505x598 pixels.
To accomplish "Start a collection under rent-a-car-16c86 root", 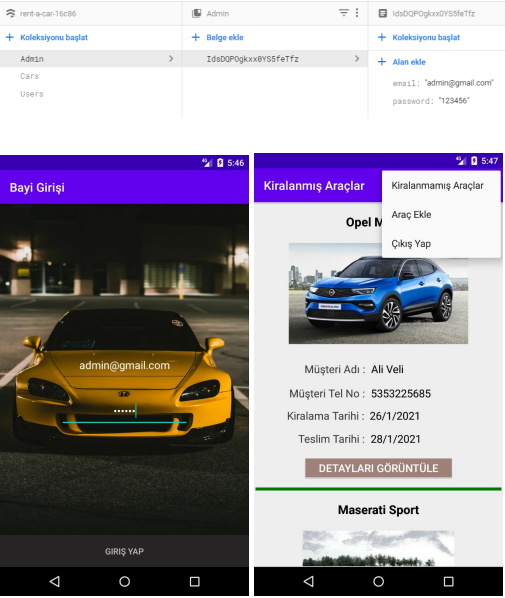I will pos(54,37).
